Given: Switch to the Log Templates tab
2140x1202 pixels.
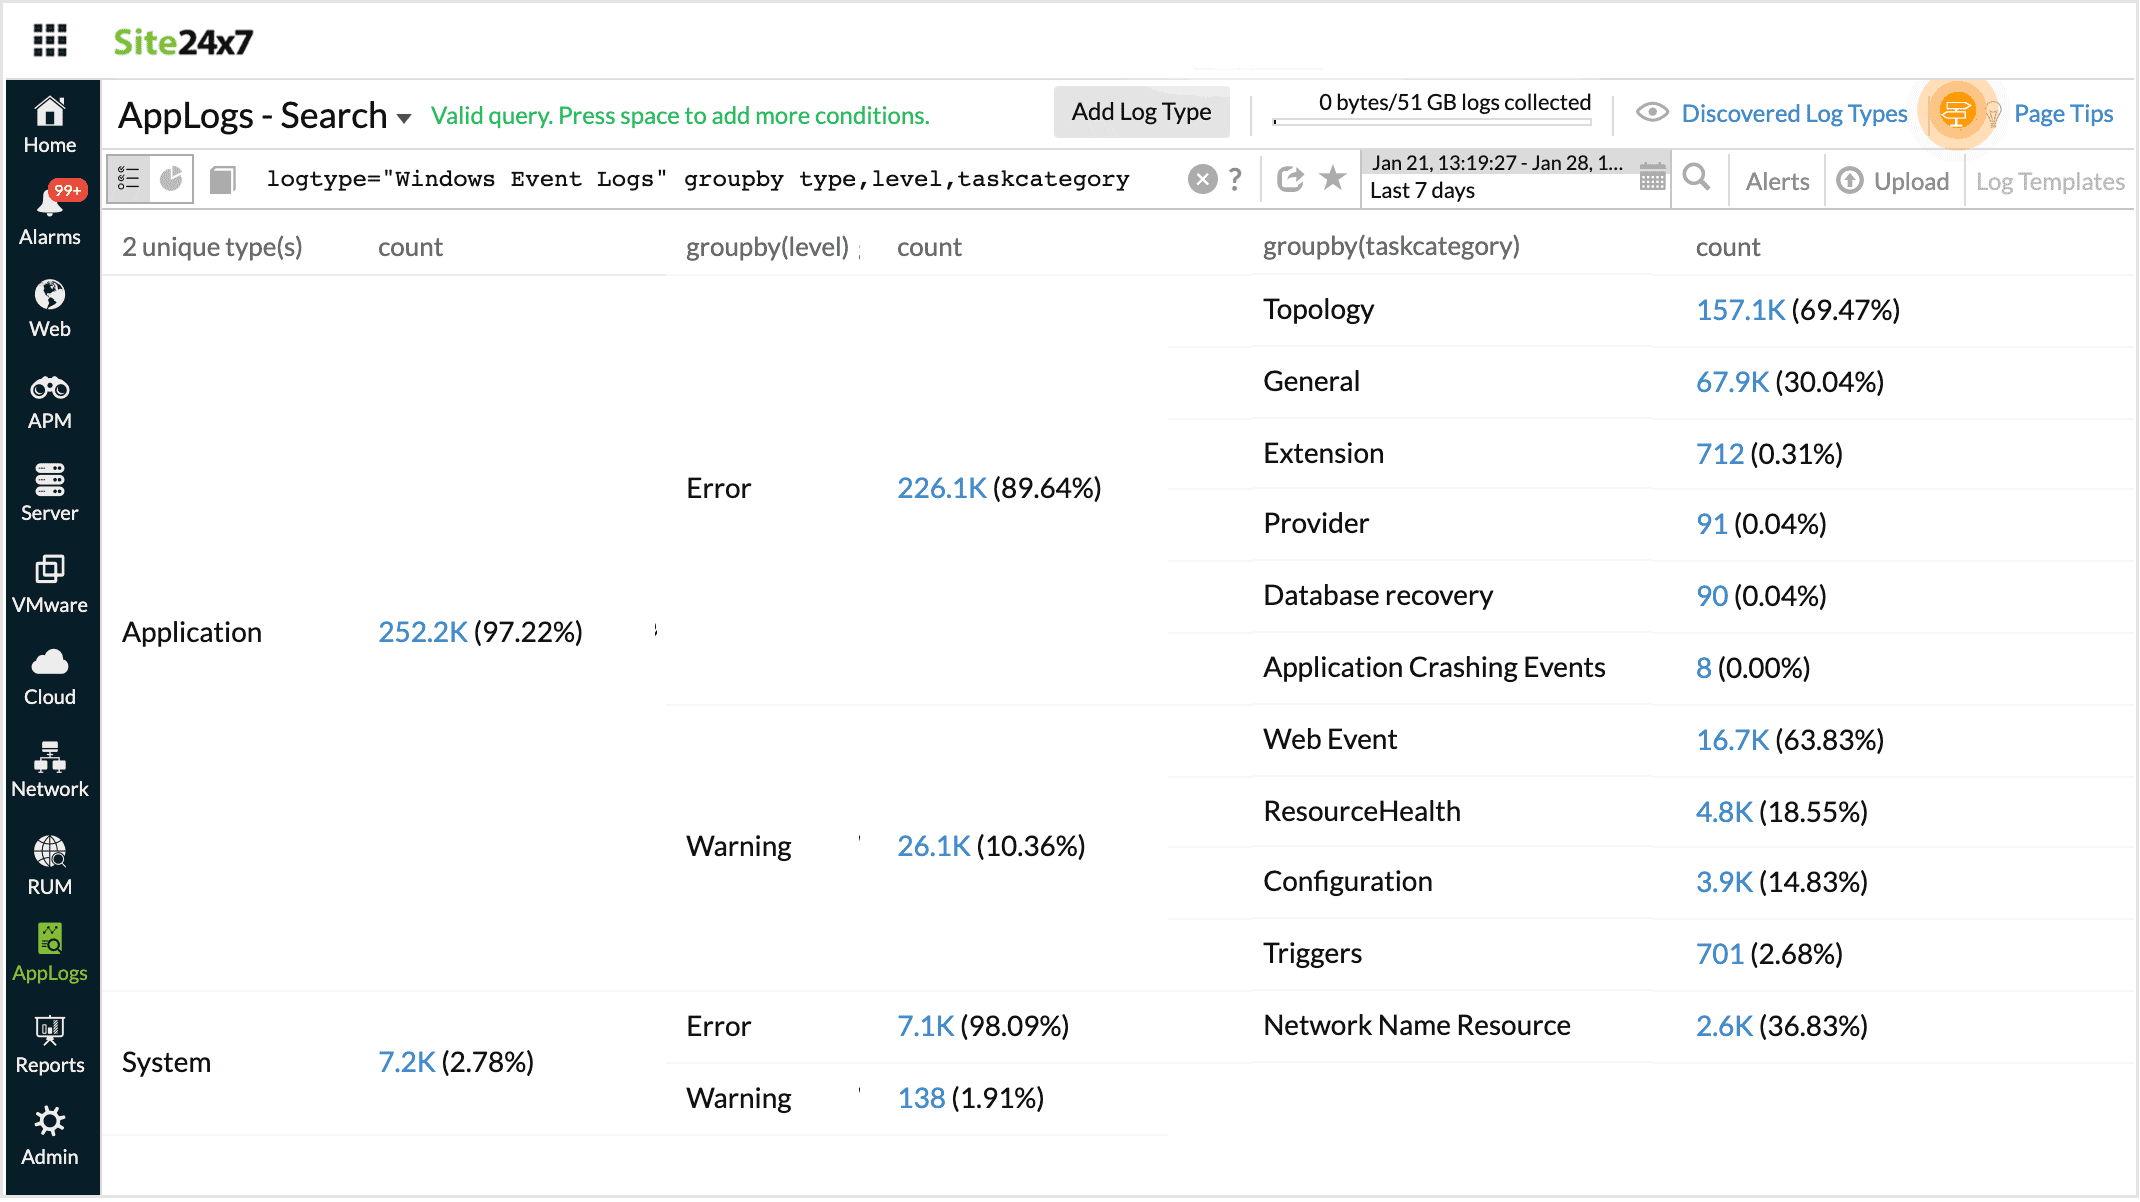Looking at the screenshot, I should pos(2050,181).
